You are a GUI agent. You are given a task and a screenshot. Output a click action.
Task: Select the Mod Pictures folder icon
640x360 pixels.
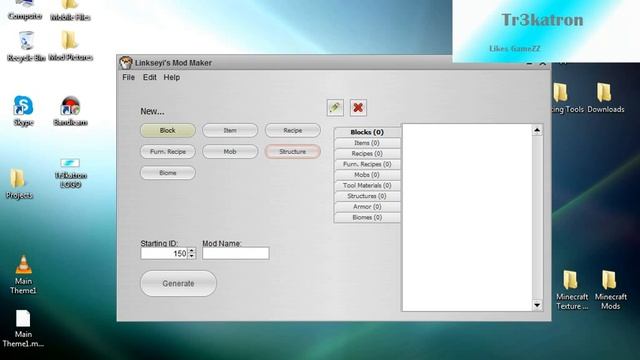(70, 47)
